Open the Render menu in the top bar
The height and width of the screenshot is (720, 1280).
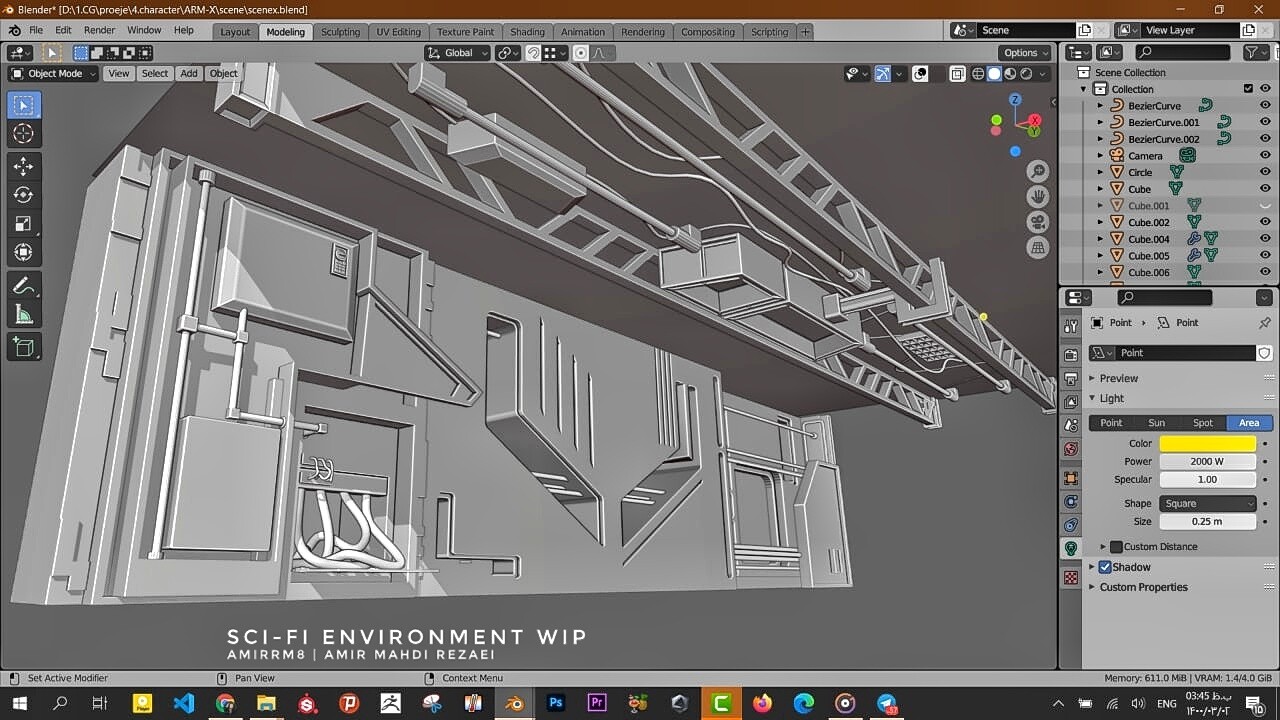[99, 30]
